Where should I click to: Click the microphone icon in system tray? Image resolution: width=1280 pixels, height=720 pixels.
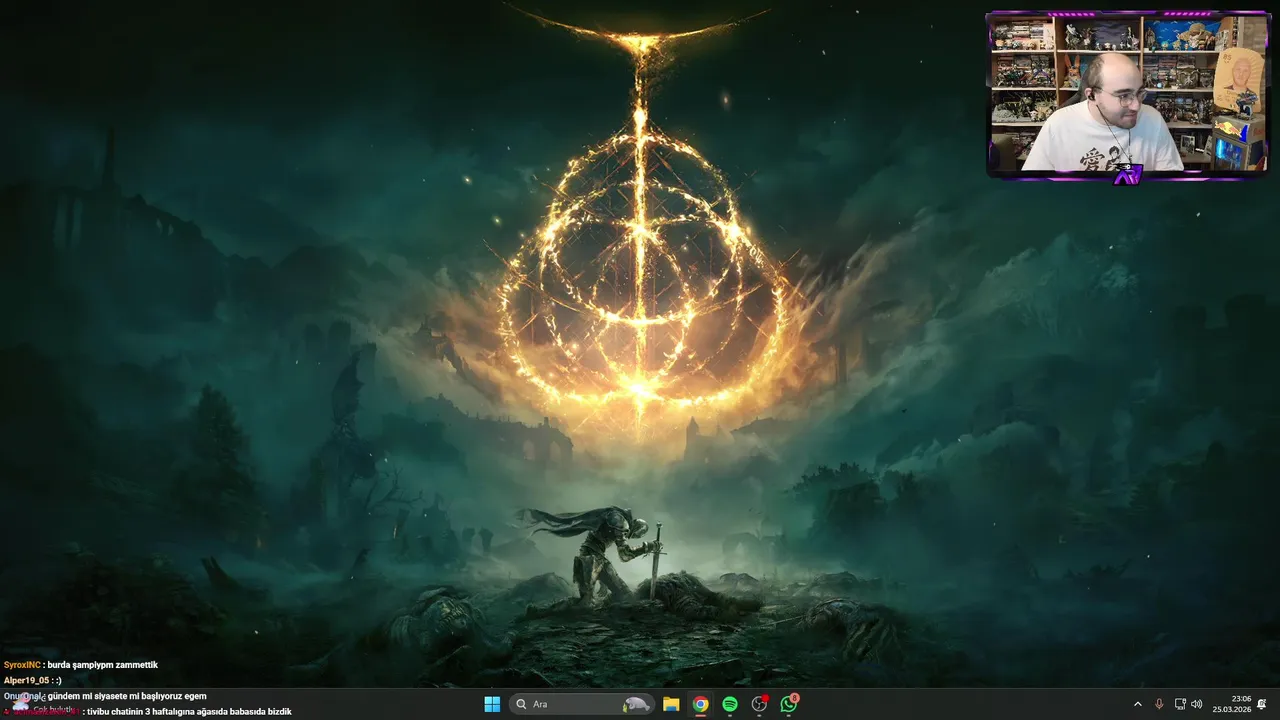coord(1159,704)
